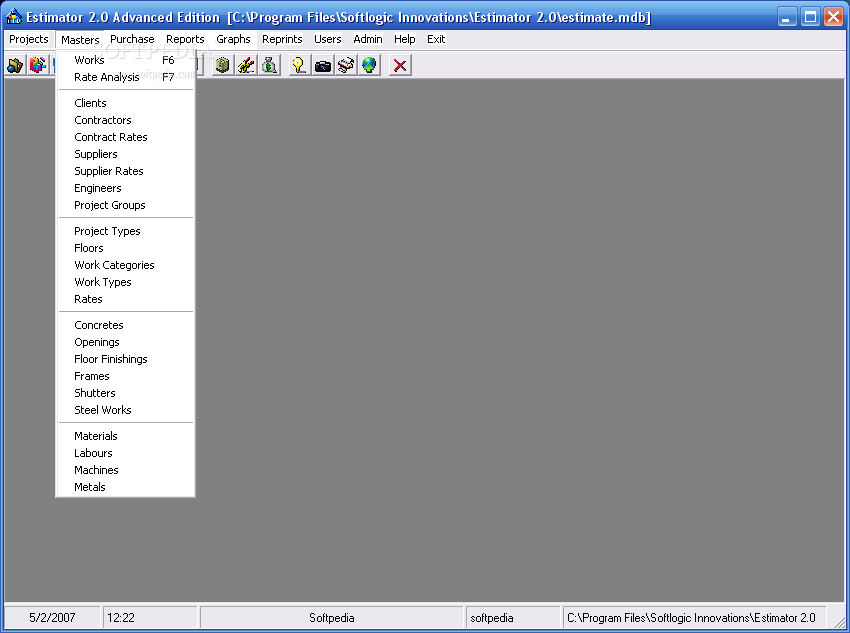Click the folder with globe toolbar icon
This screenshot has width=850, height=633.
[x=15, y=65]
